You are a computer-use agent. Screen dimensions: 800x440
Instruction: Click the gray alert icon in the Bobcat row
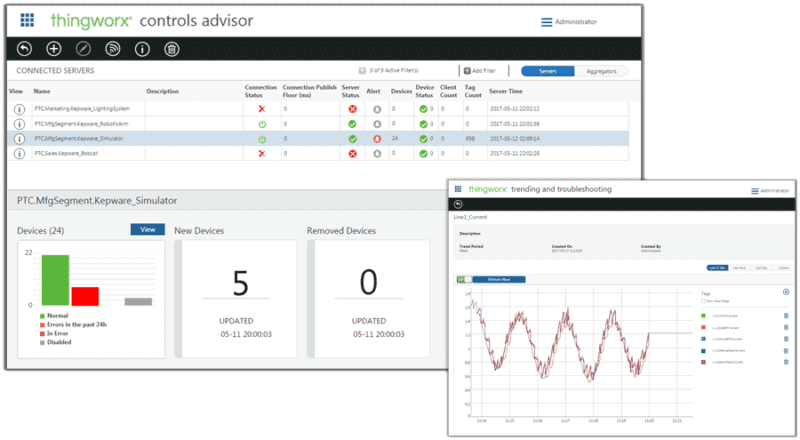[x=377, y=154]
